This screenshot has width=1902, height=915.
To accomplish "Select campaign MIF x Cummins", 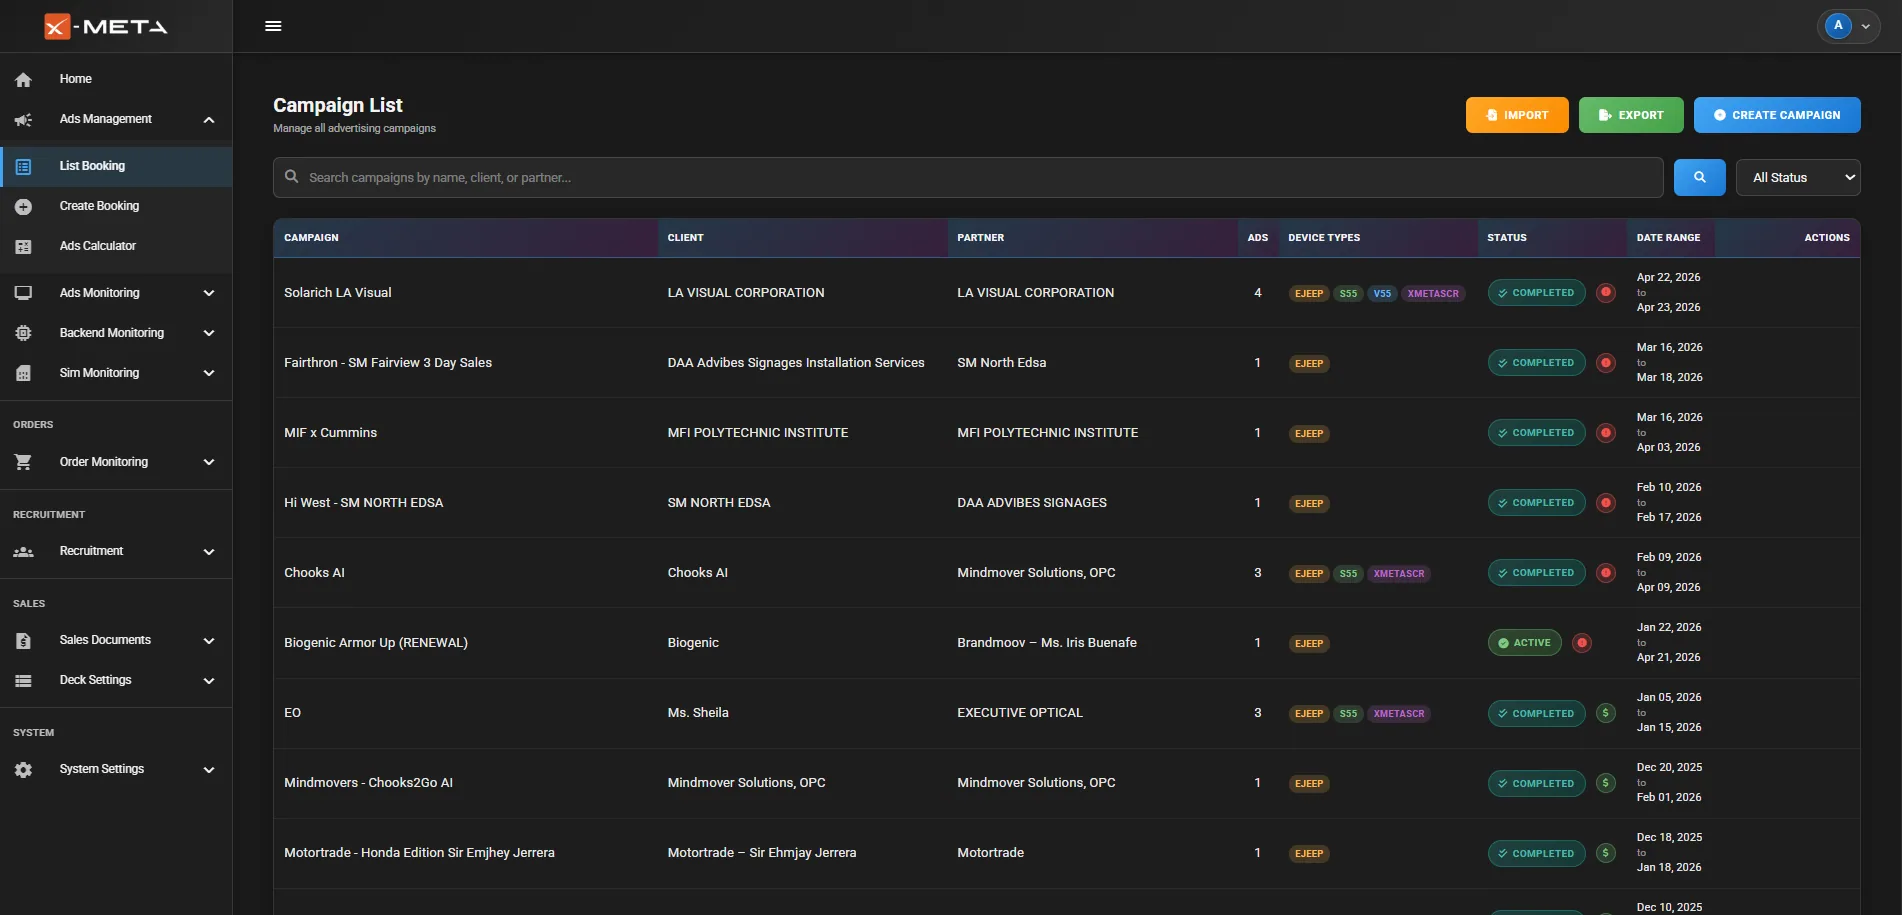I will [x=331, y=433].
